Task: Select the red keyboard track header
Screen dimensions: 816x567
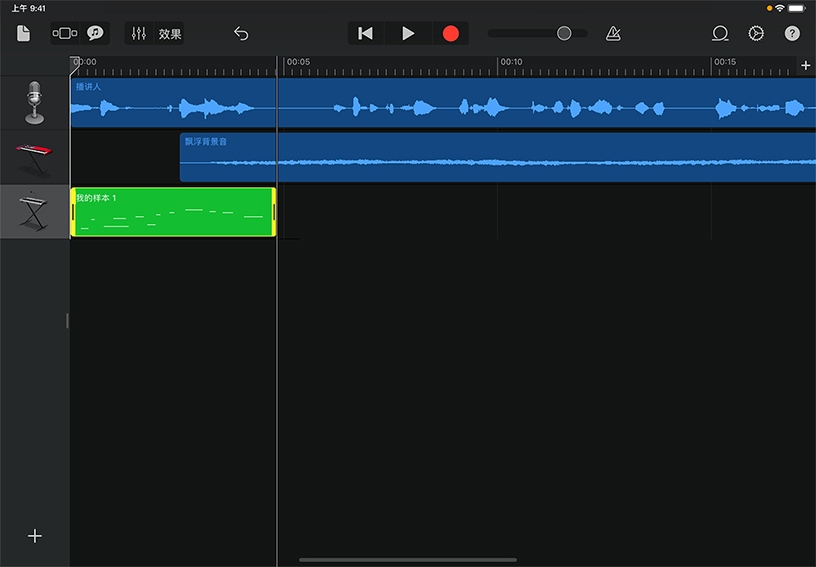Action: [35, 157]
